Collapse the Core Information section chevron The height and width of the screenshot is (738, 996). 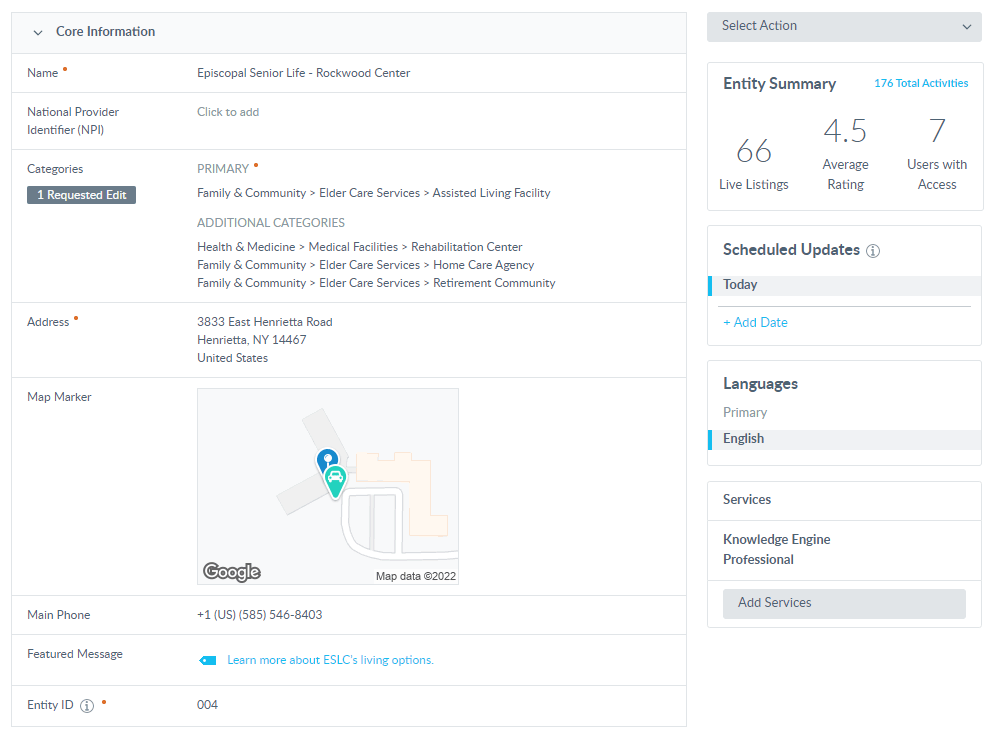[x=38, y=32]
